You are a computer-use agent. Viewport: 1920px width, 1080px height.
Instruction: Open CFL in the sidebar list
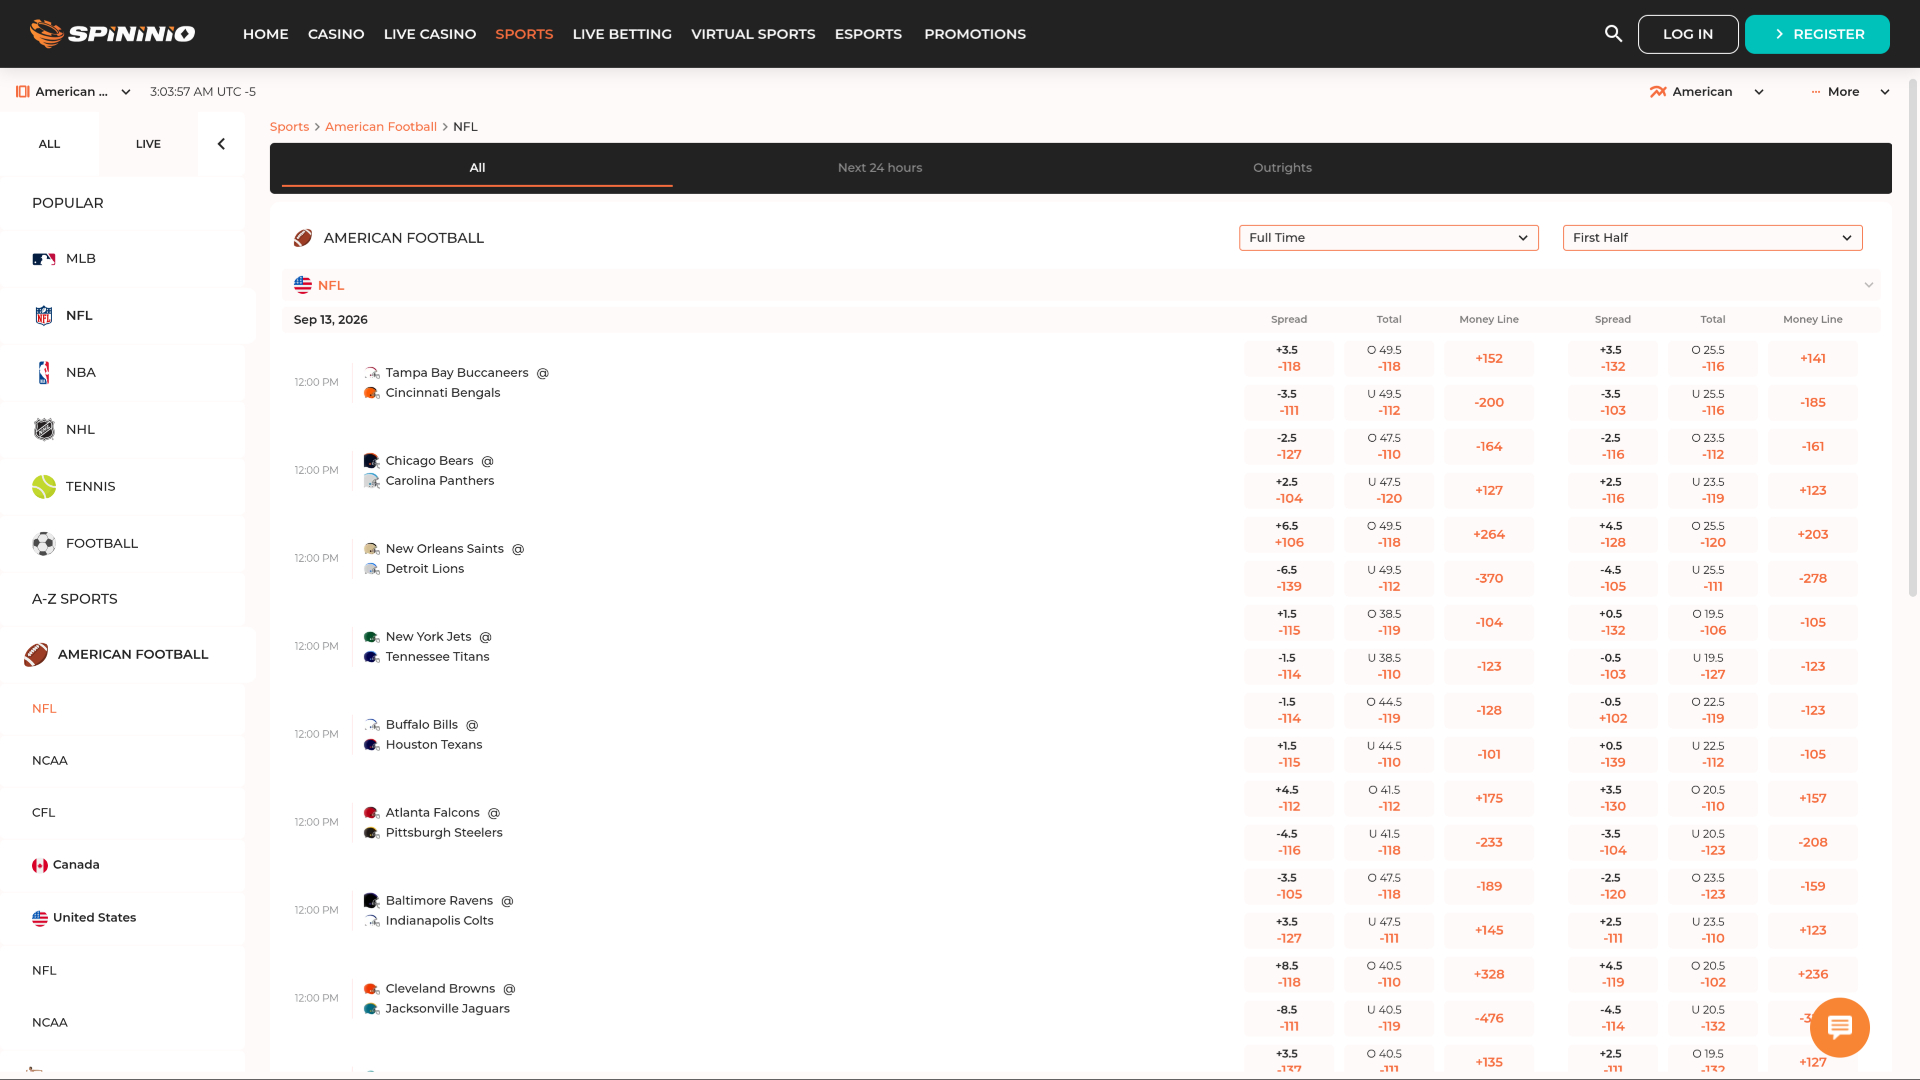(44, 813)
